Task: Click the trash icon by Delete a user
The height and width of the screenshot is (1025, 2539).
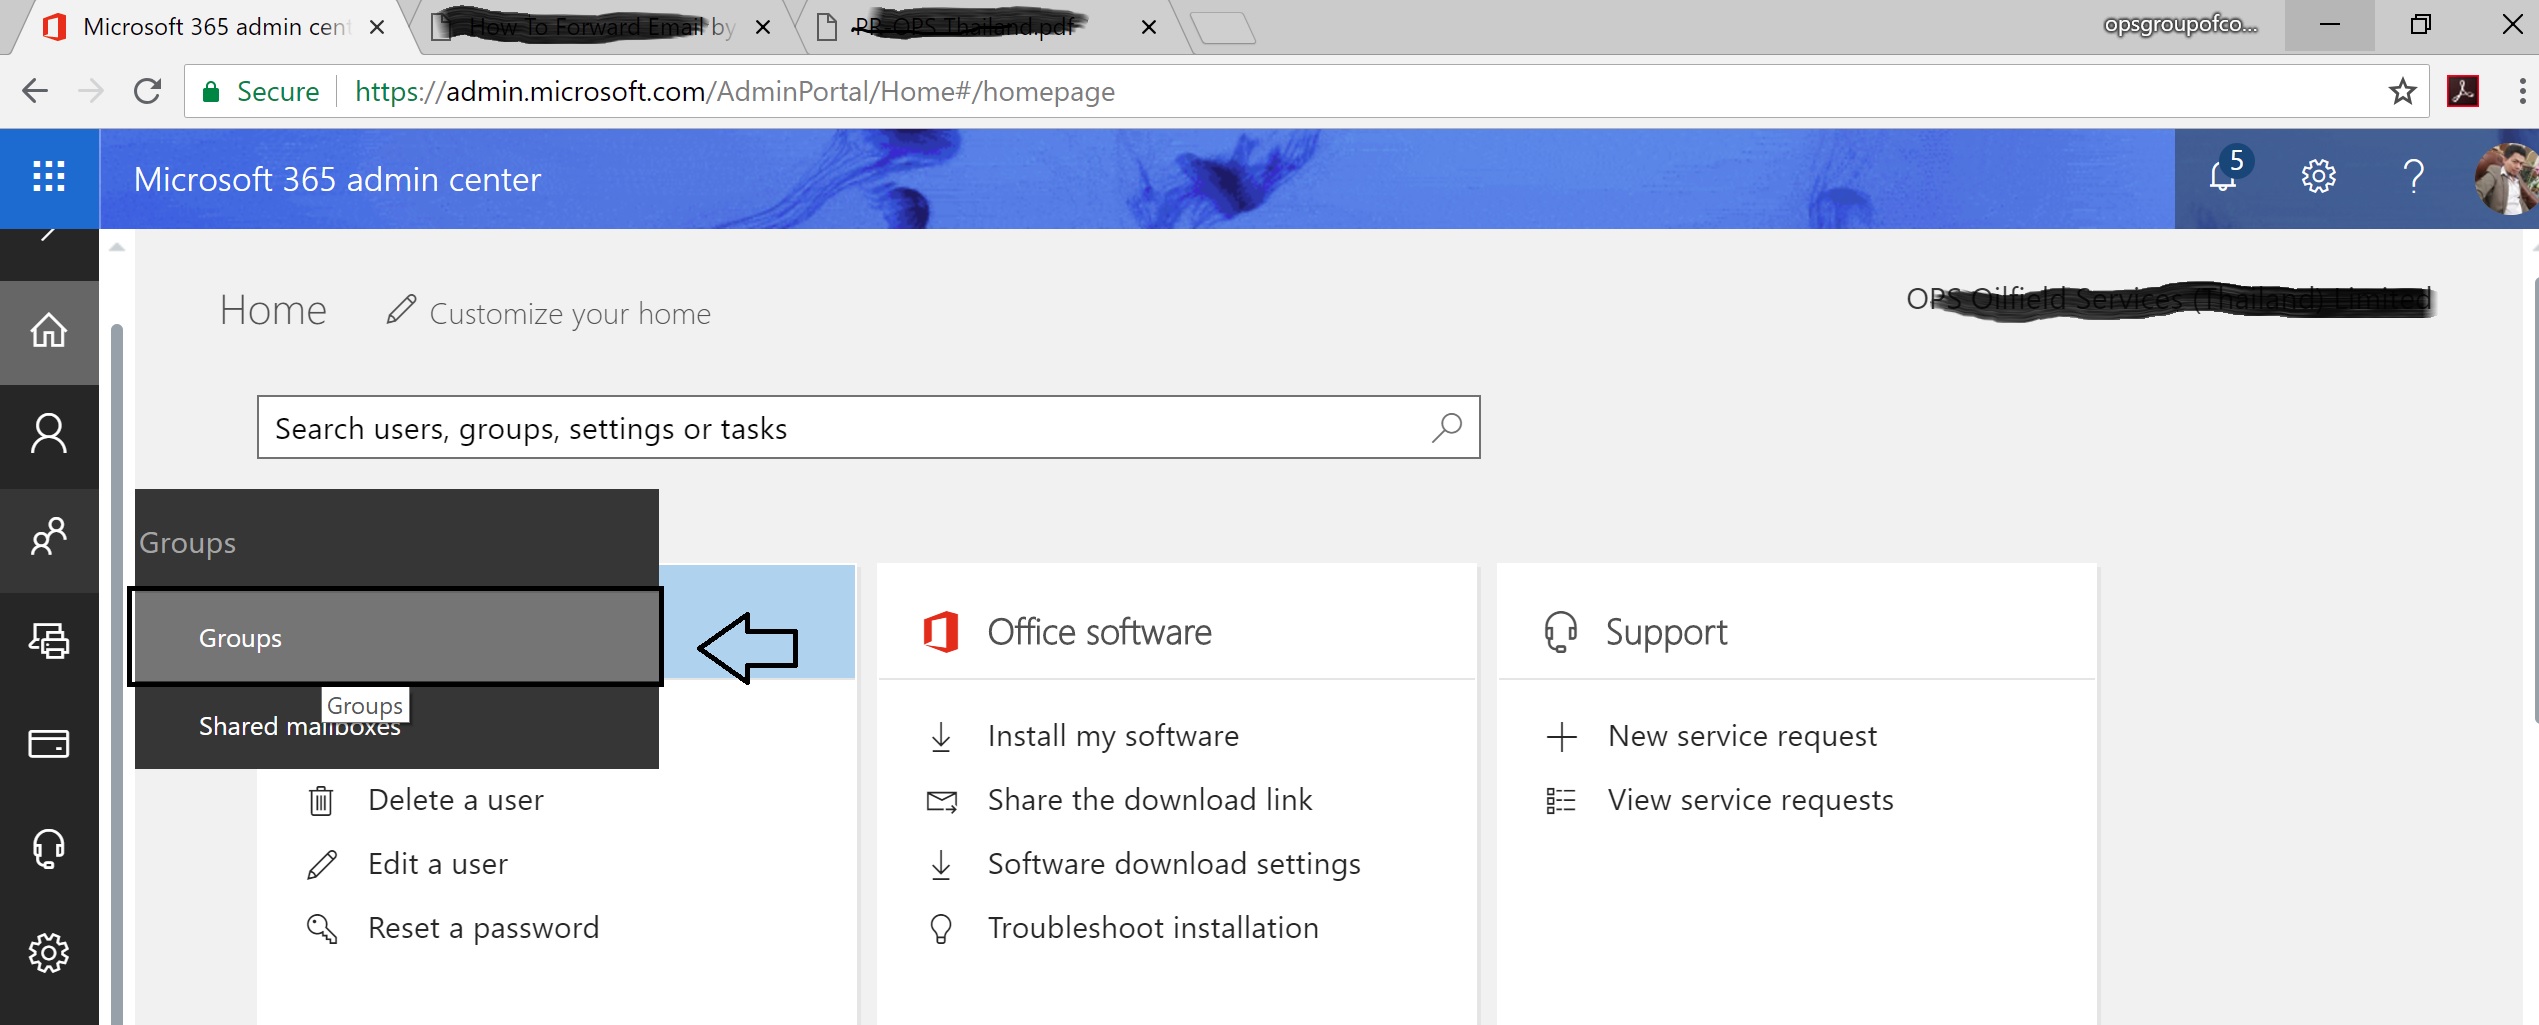Action: (x=321, y=800)
